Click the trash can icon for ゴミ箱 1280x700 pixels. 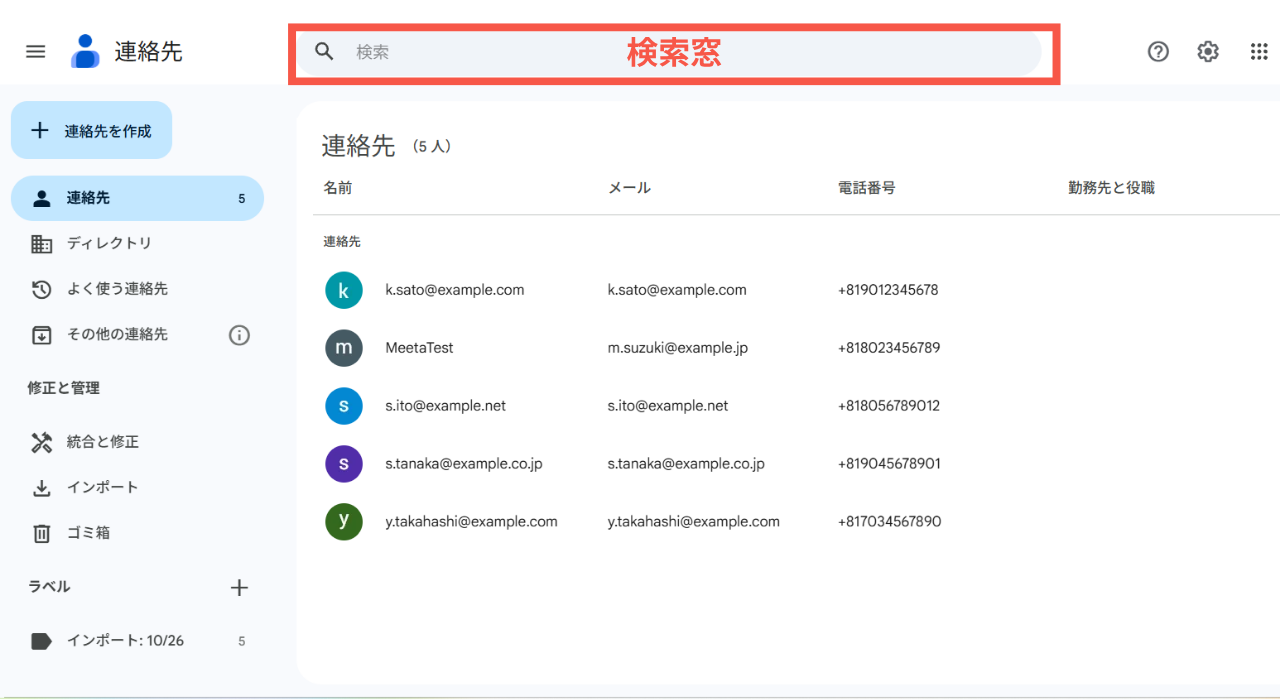pos(41,533)
